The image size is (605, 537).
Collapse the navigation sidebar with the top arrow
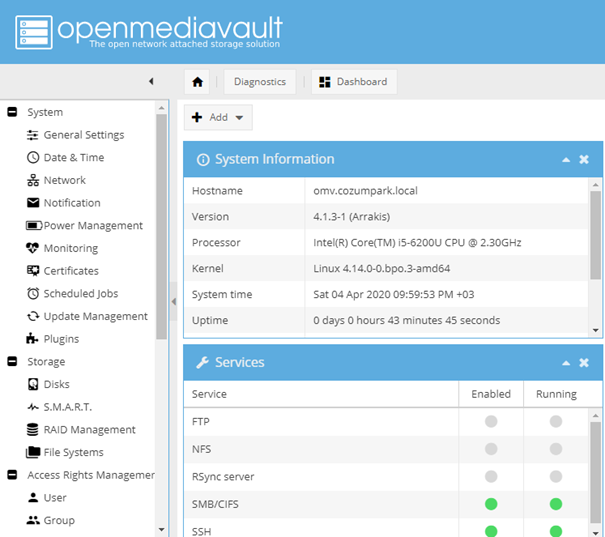151,81
